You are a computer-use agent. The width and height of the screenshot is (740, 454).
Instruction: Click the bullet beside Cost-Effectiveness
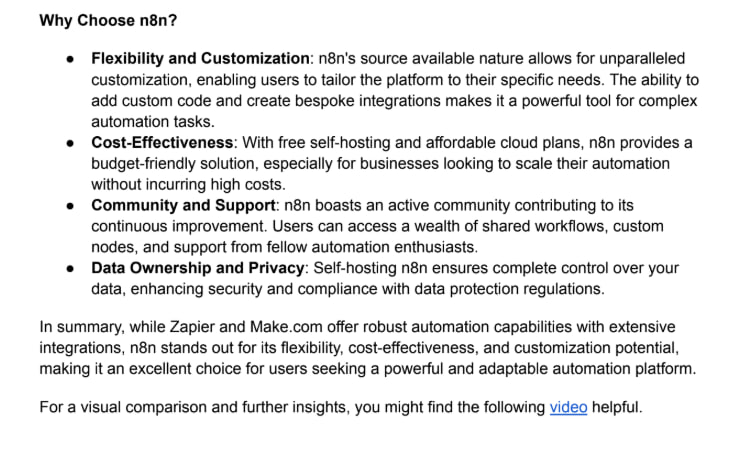tap(71, 142)
